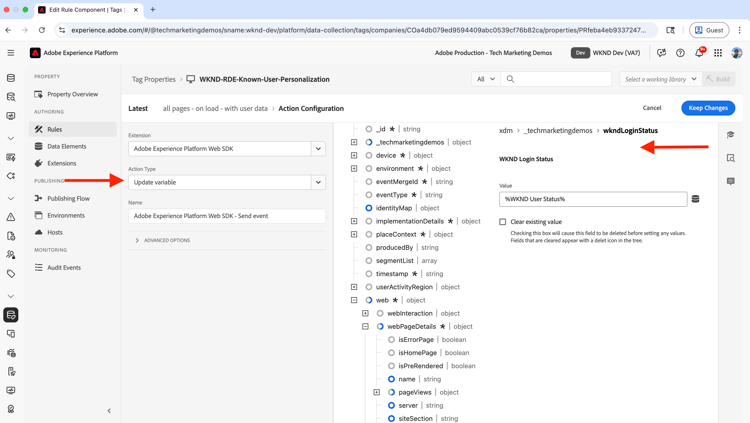Viewport: 750px width, 423px height.
Task: Open the user profile avatar
Action: click(x=737, y=53)
